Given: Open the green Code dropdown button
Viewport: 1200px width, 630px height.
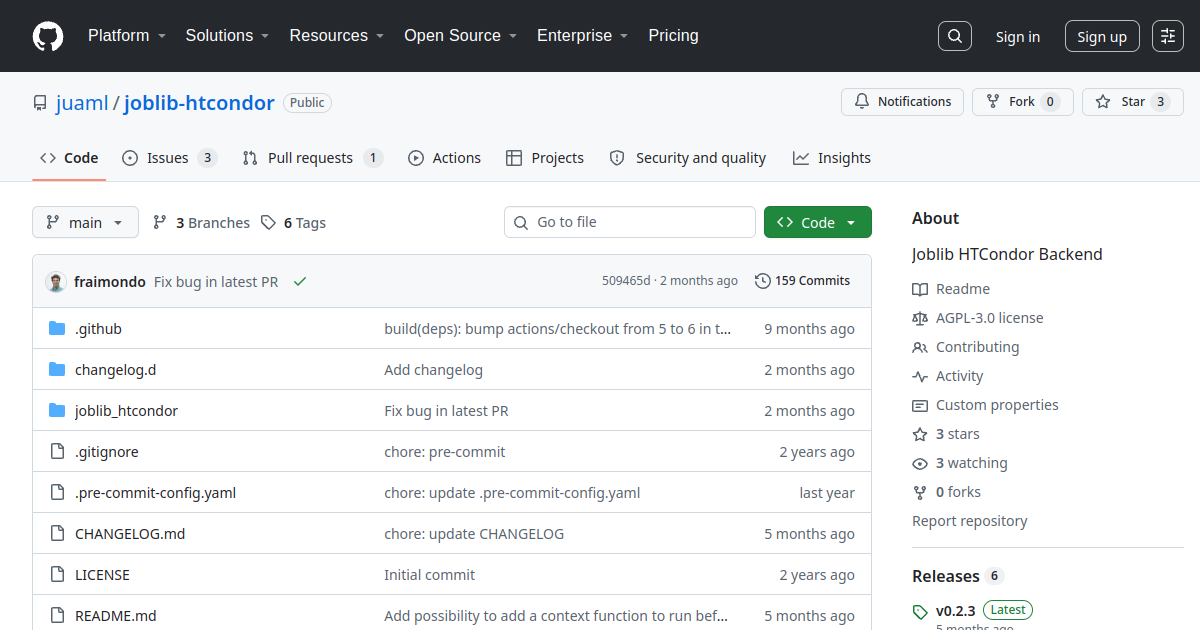Looking at the screenshot, I should [x=818, y=222].
